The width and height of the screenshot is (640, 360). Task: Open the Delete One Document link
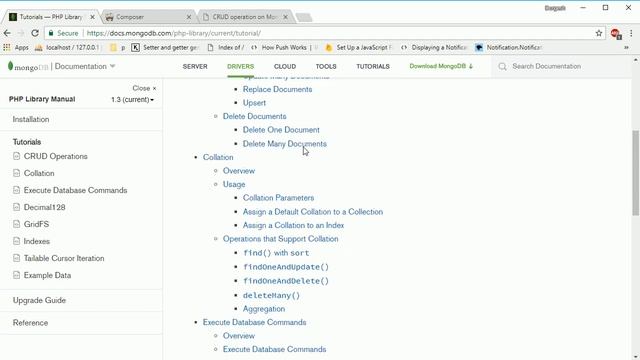point(281,130)
